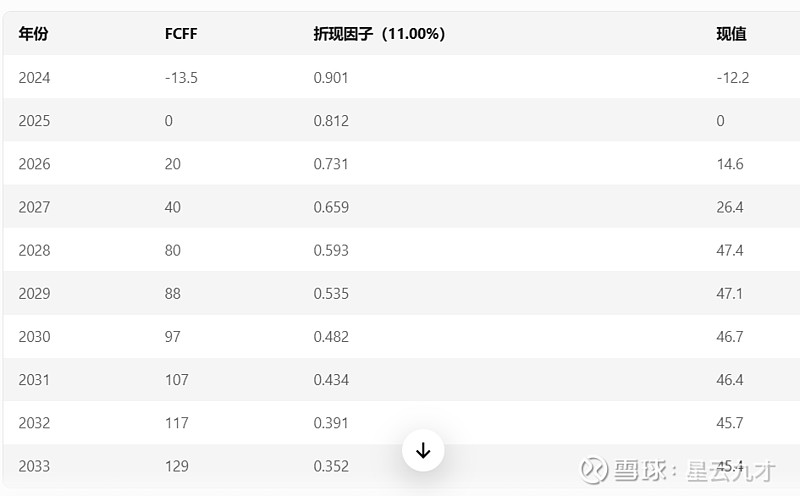The width and height of the screenshot is (800, 496).
Task: Select the FCFF column header
Action: click(x=181, y=34)
